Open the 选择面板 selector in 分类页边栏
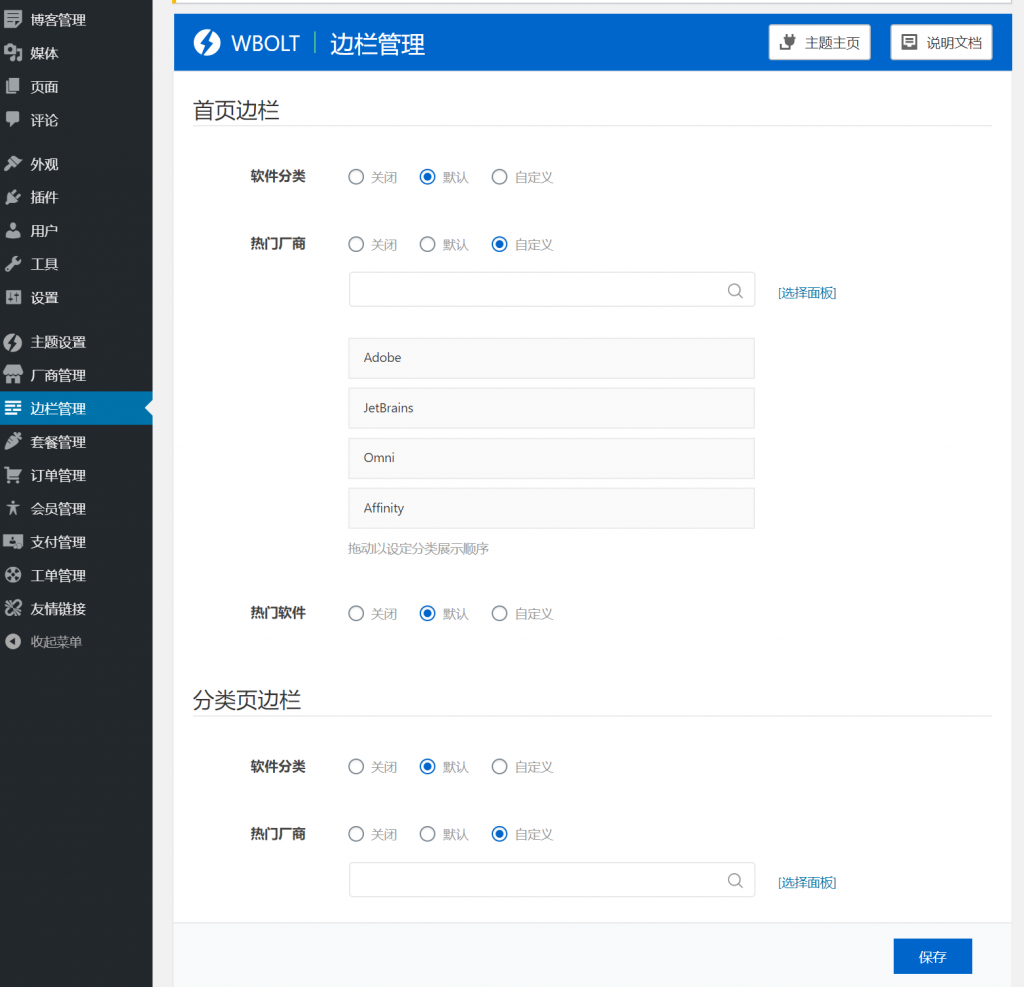 click(806, 882)
